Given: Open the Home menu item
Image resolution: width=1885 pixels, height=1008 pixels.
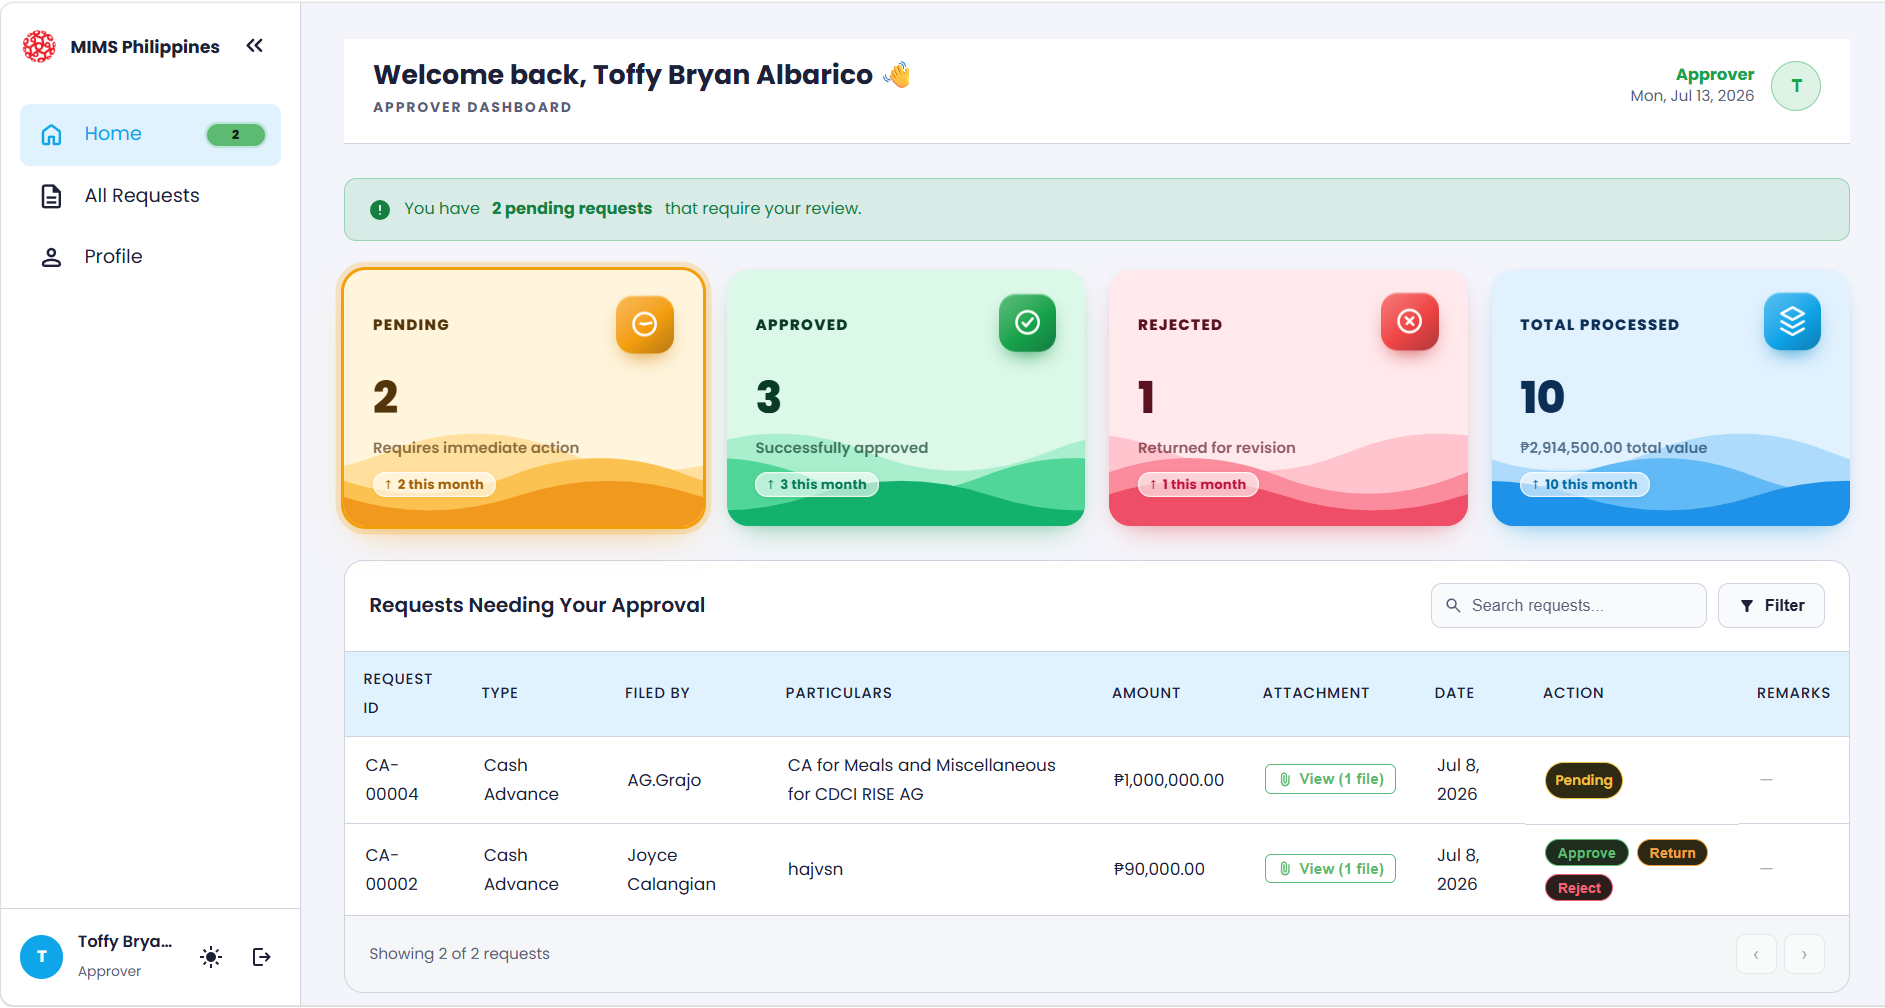Looking at the screenshot, I should [150, 135].
